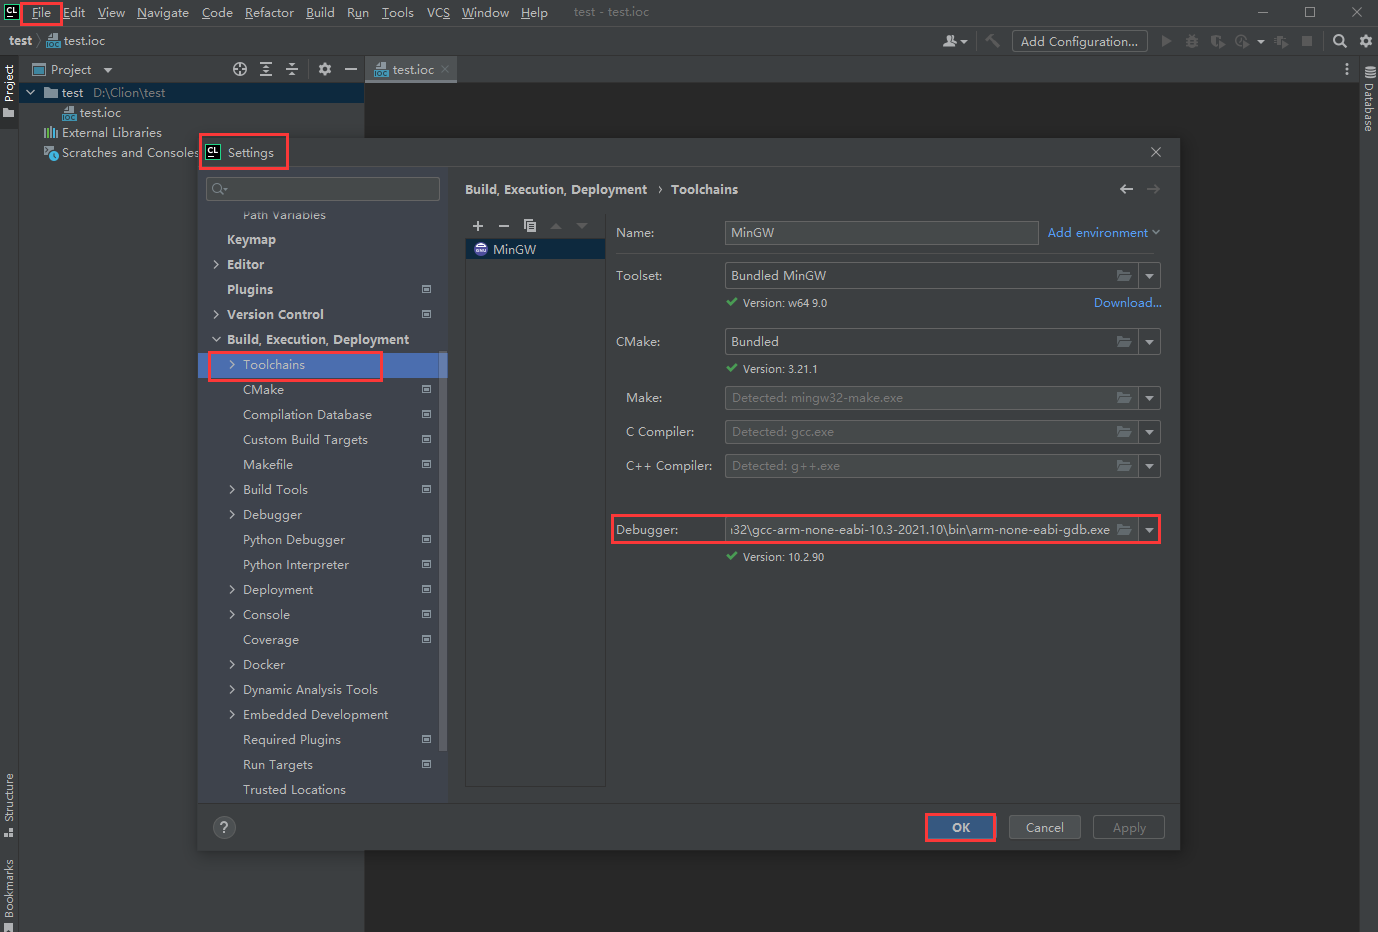Click Cancel in Settings dialog
Viewport: 1378px width, 932px height.
[x=1045, y=827]
